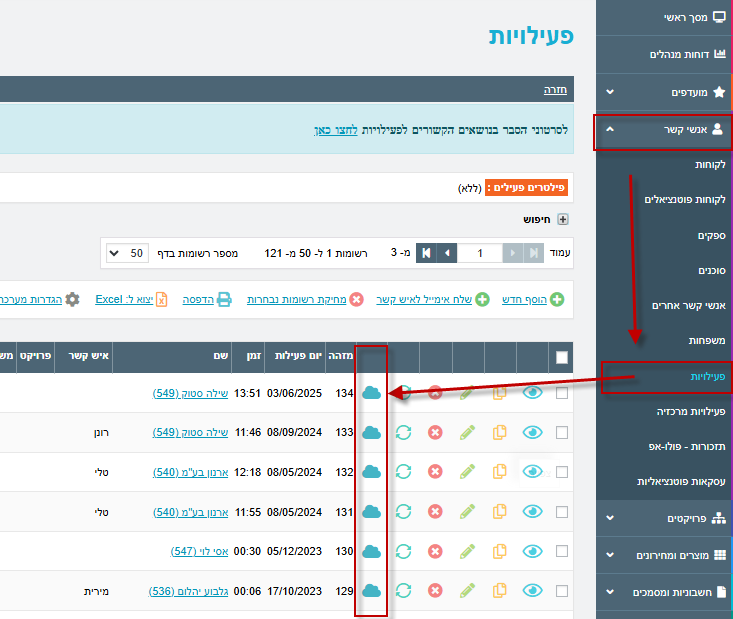Toggle the select-all checkbox in table header
733x619 pixels.
562,357
